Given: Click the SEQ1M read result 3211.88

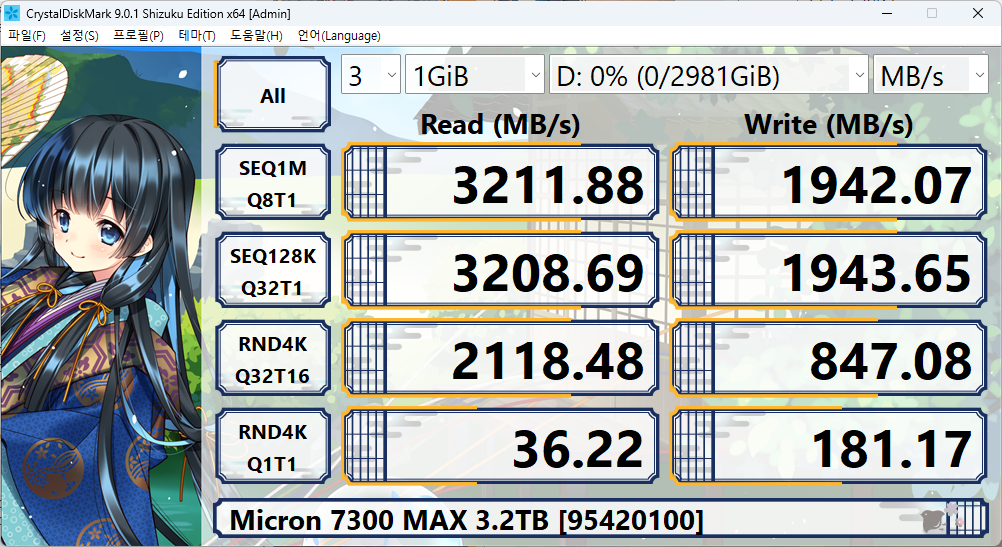Looking at the screenshot, I should (x=500, y=185).
